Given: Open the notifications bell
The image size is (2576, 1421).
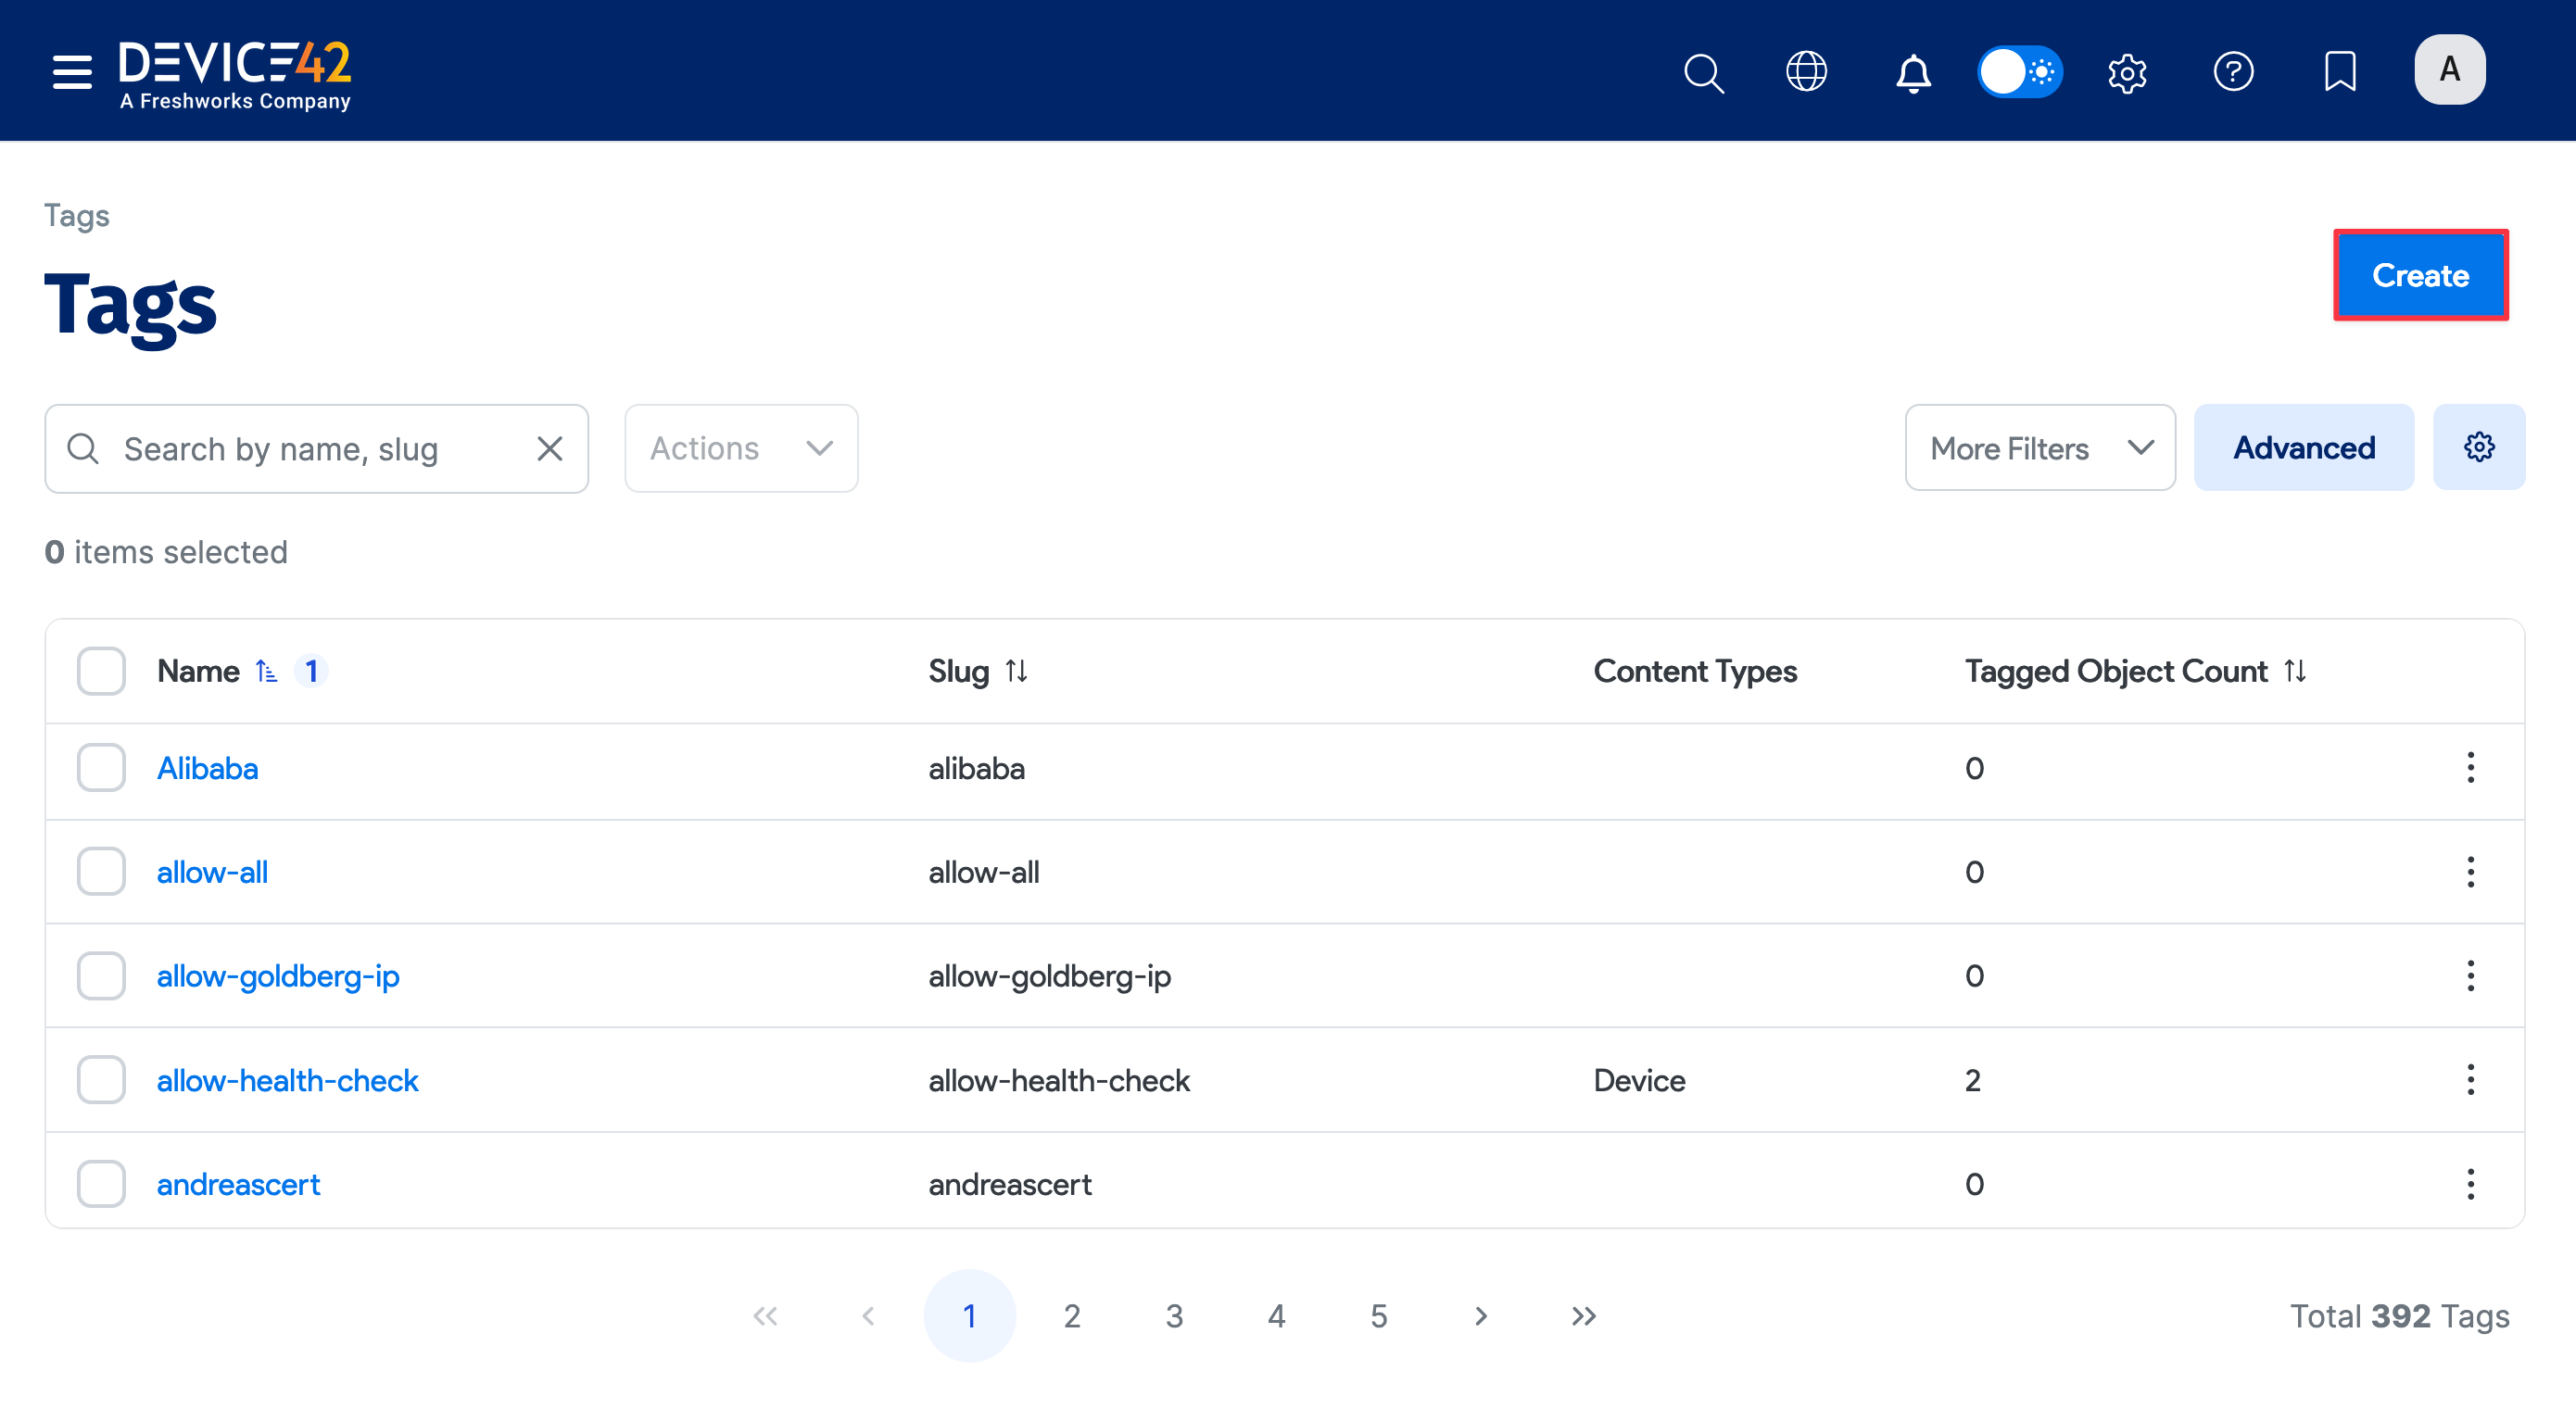Looking at the screenshot, I should point(1912,72).
